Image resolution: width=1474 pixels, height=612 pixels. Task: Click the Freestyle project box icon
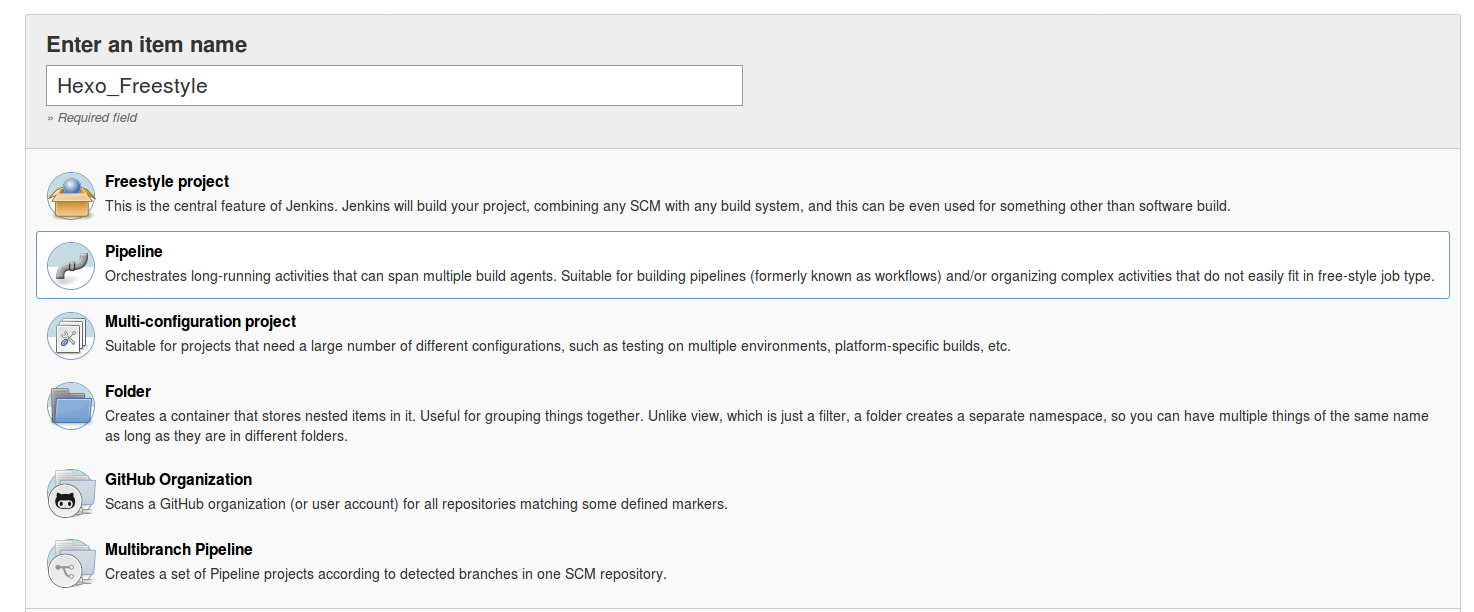71,196
